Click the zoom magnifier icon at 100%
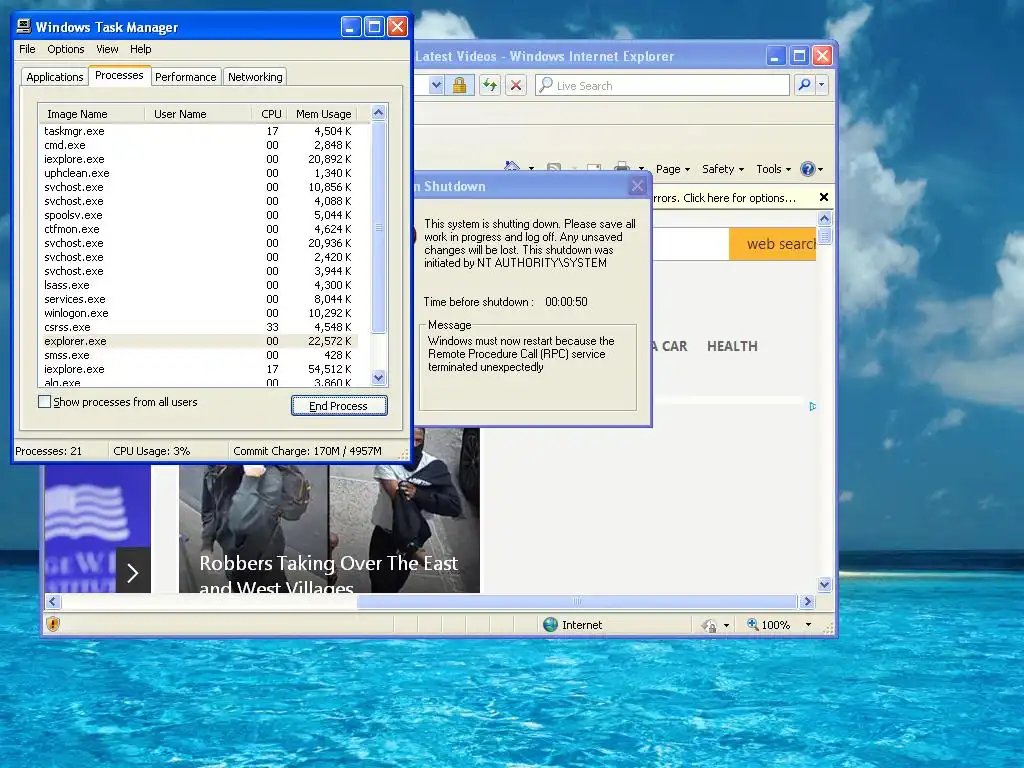This screenshot has width=1024, height=768. pos(752,624)
